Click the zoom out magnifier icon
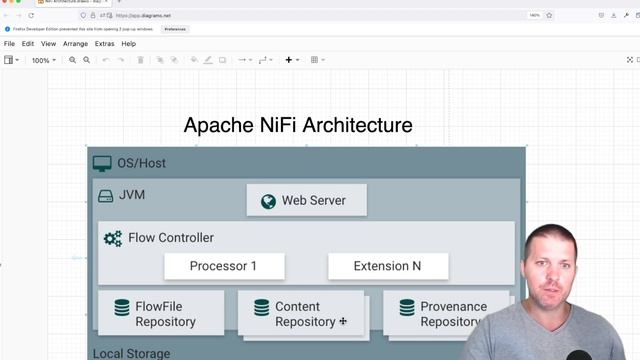The width and height of the screenshot is (640, 360). (x=87, y=60)
